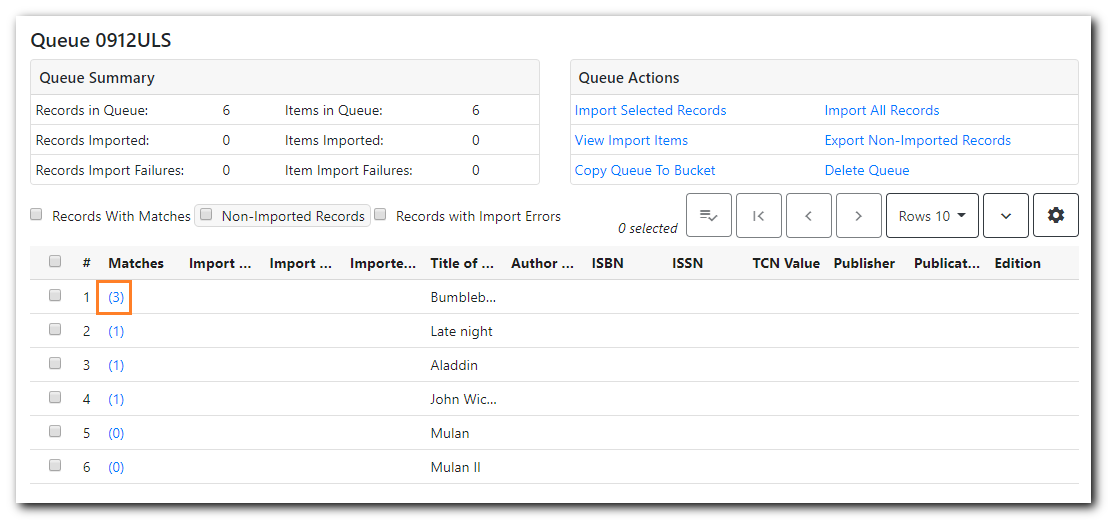Jump to first page arrow
This screenshot has width=1108, height=520.
pyautogui.click(x=759, y=215)
